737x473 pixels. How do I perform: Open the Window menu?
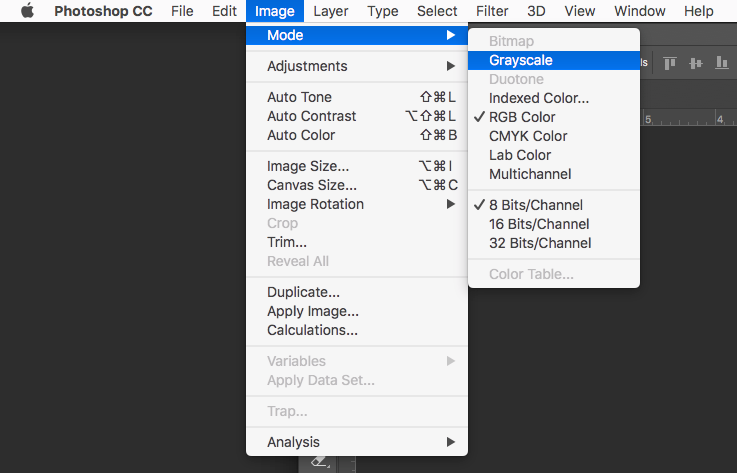[640, 11]
